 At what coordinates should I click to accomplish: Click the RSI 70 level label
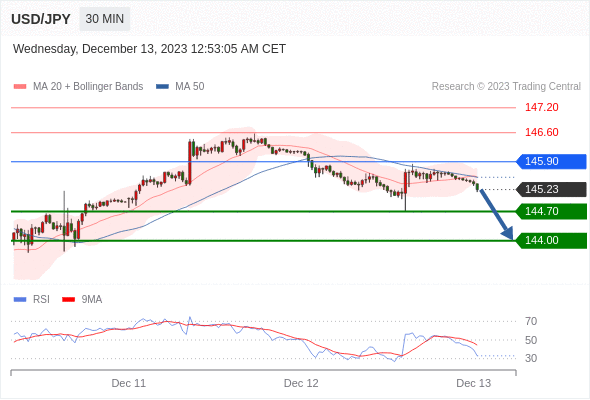pyautogui.click(x=531, y=321)
